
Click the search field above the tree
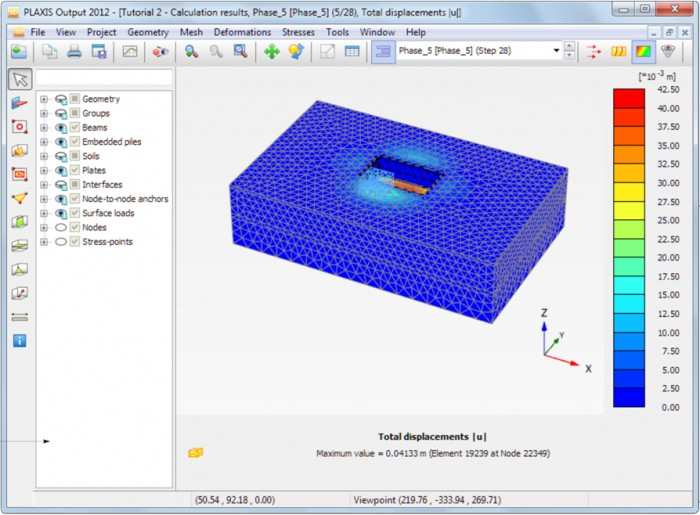(x=104, y=78)
